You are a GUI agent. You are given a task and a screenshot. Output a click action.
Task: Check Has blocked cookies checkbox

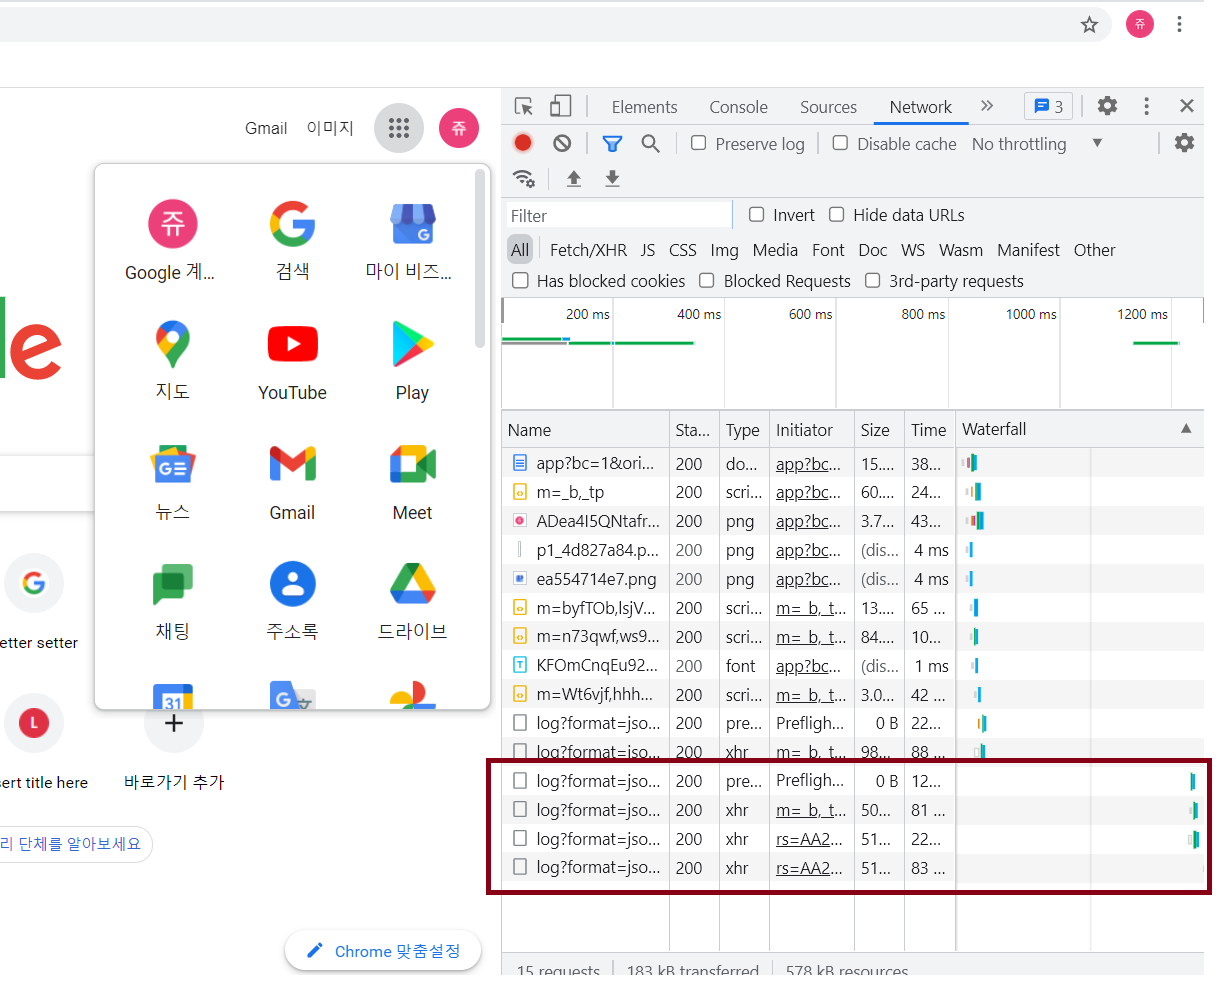[520, 280]
